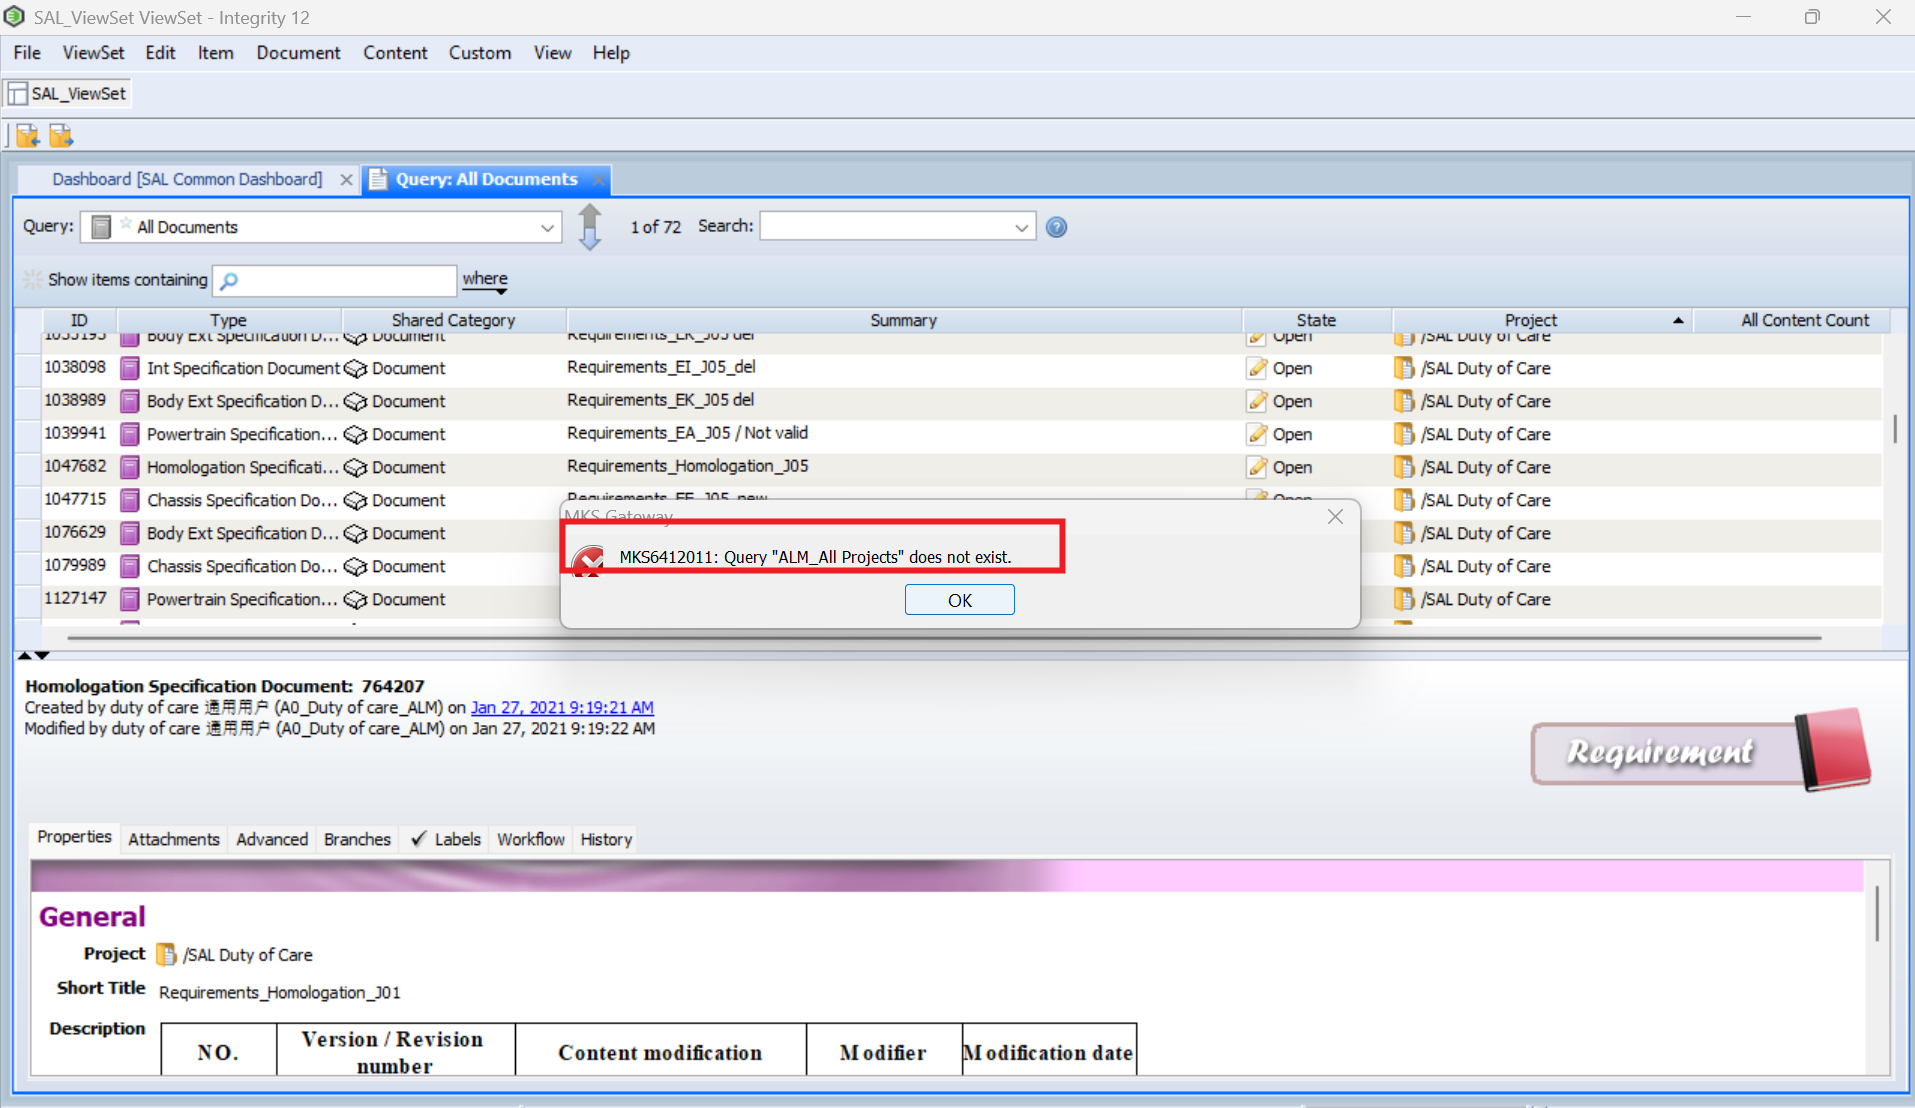The image size is (1915, 1108).
Task: Open the Jan 27, 2021 9:19:21 AM link
Action: point(562,707)
